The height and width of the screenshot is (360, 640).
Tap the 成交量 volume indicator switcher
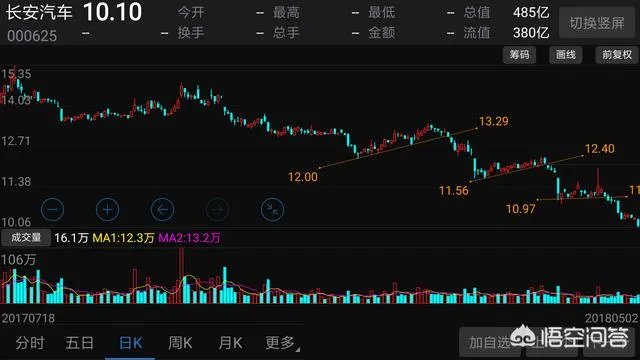tap(26, 238)
